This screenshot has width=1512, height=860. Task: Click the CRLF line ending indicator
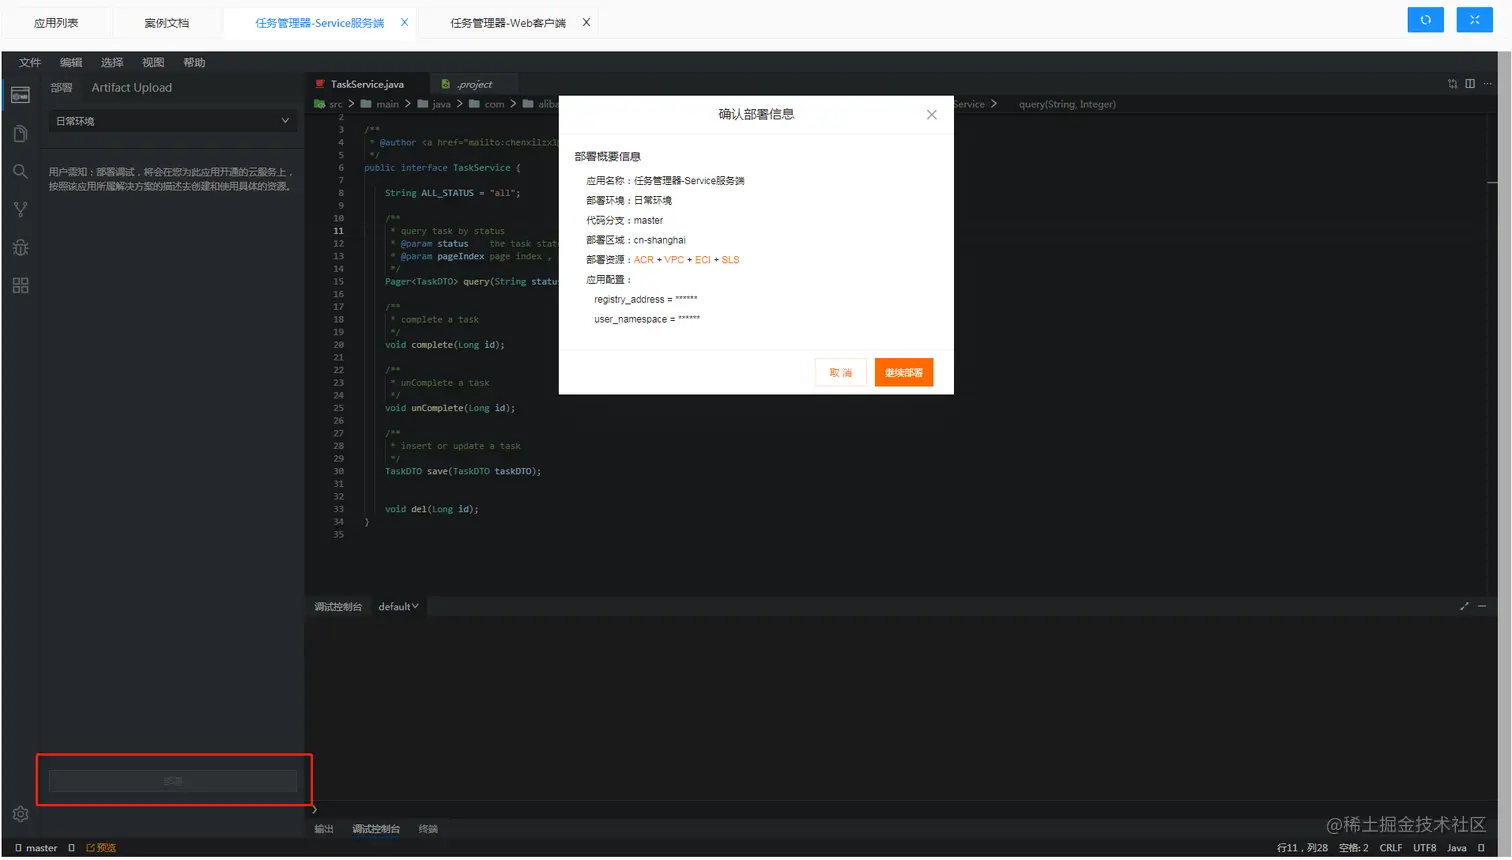point(1391,848)
